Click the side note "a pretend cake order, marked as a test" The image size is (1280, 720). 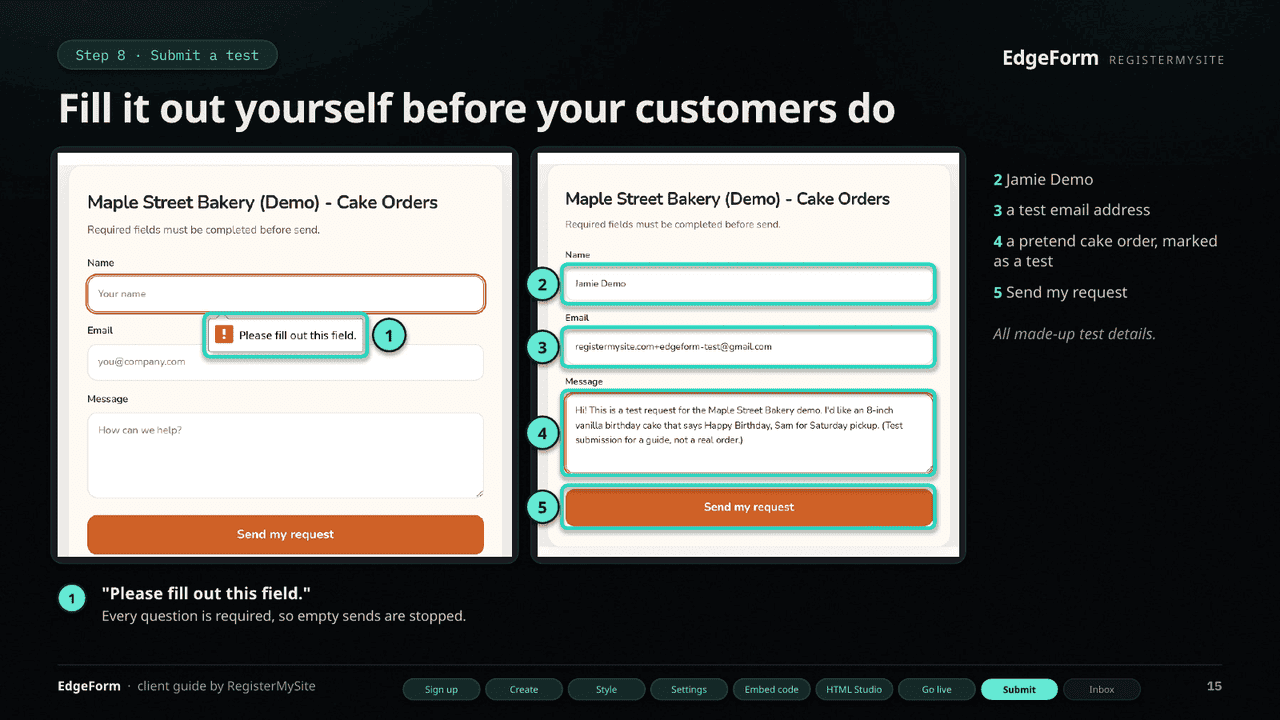coord(1105,251)
